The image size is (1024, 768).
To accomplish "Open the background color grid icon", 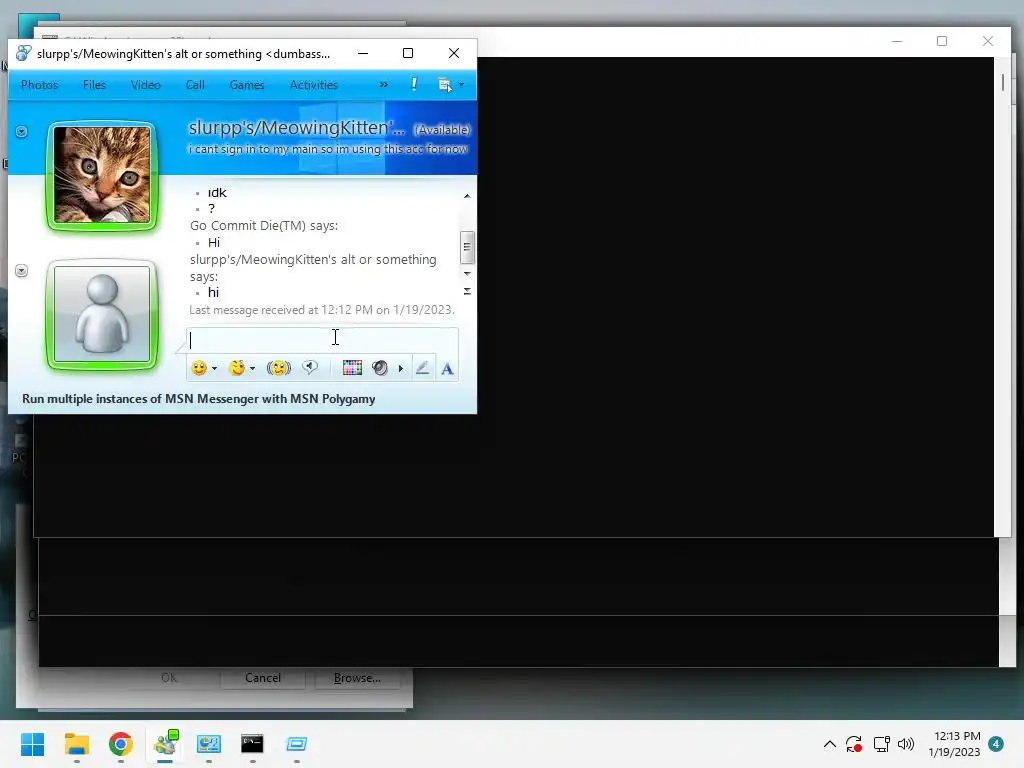I will coord(352,368).
